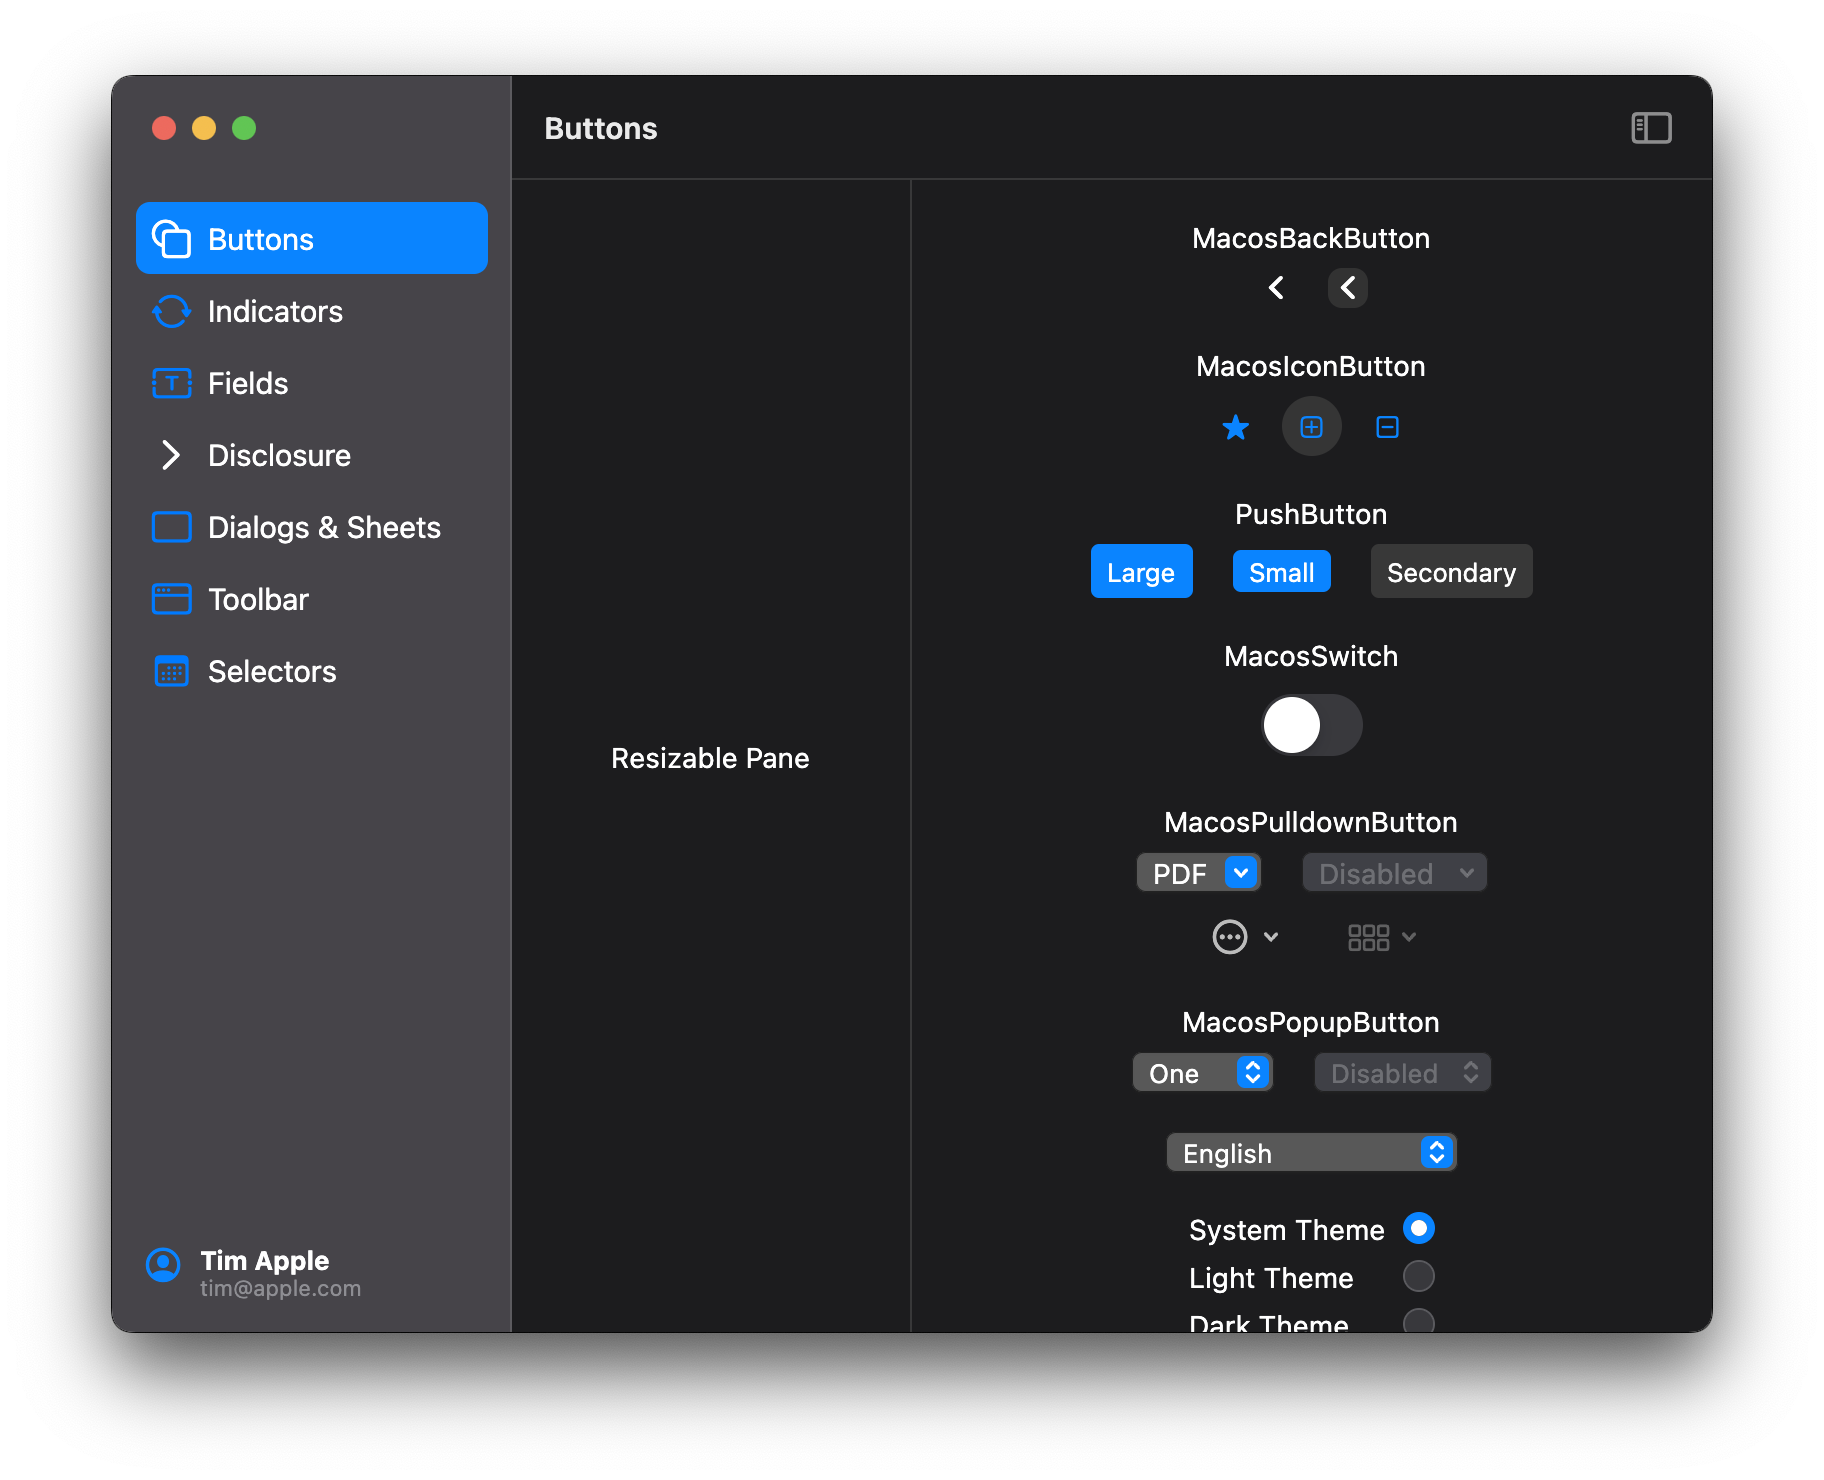Click the Tim Apple profile avatar icon
This screenshot has height=1480, width=1824.
(163, 1265)
